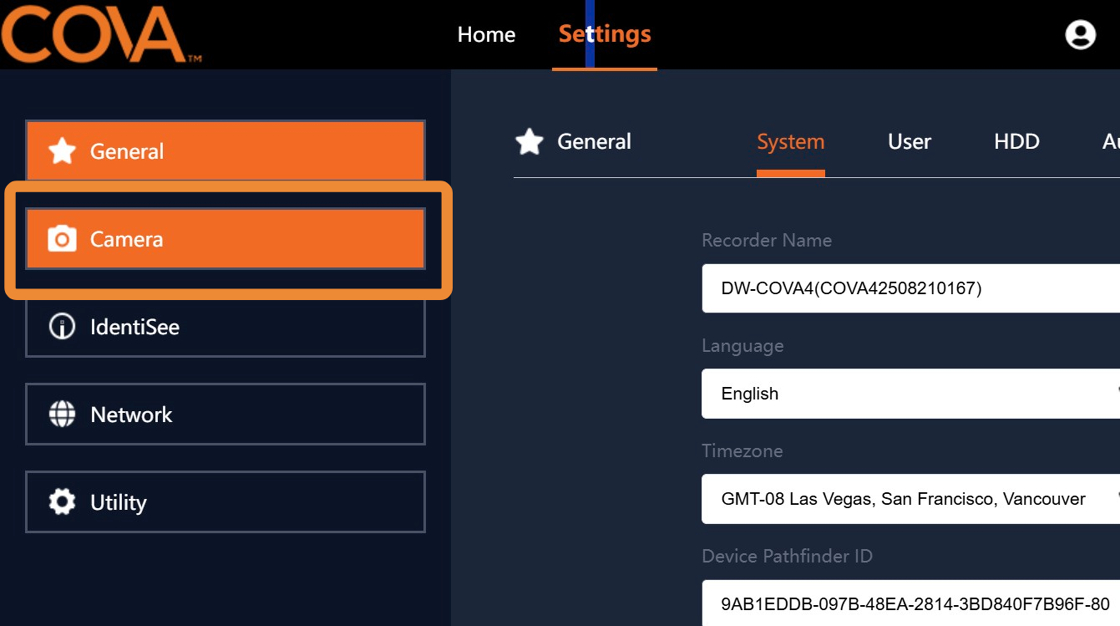
Task: Open the IdentiSee settings section
Action: 226,327
